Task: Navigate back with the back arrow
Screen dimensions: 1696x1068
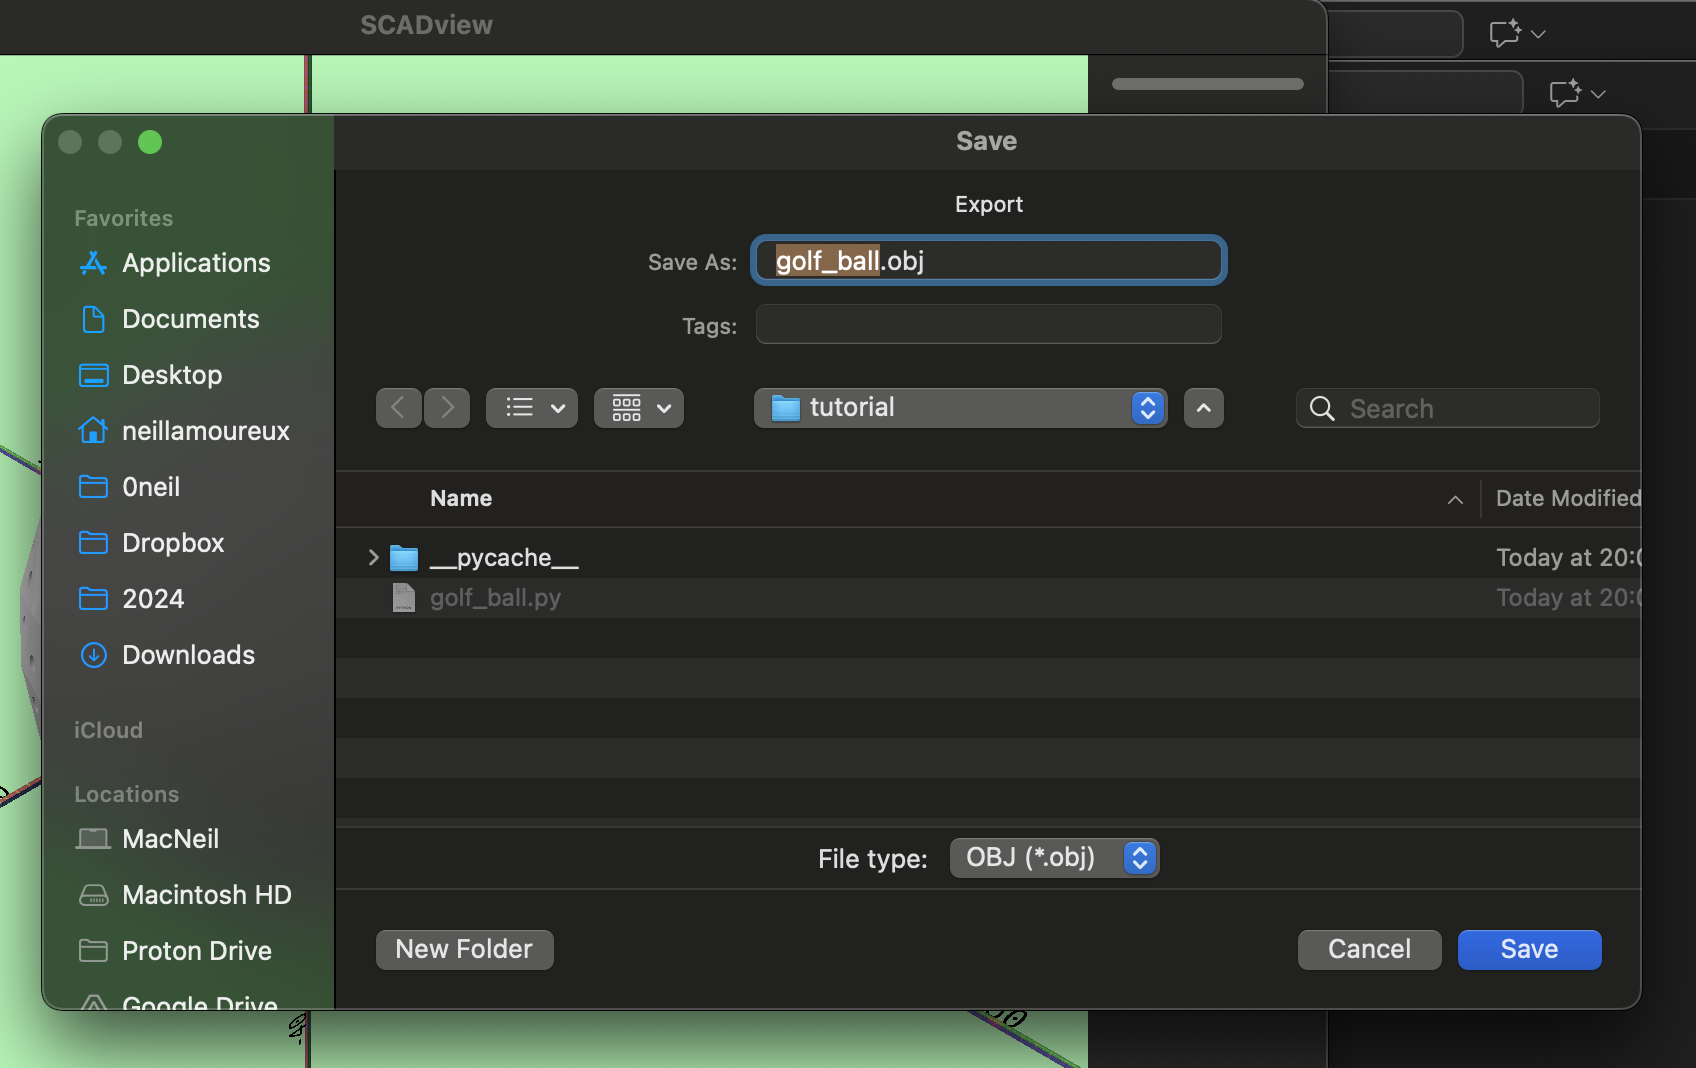Action: [398, 408]
